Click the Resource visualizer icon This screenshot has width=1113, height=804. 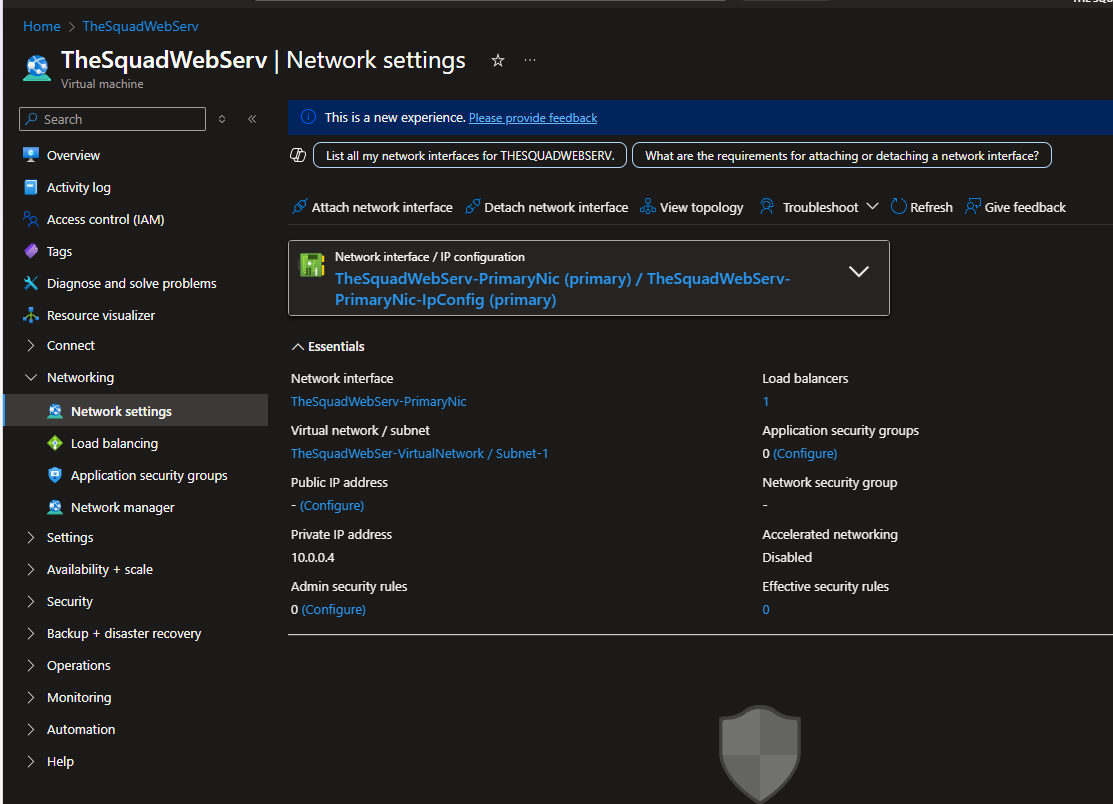pyautogui.click(x=31, y=315)
